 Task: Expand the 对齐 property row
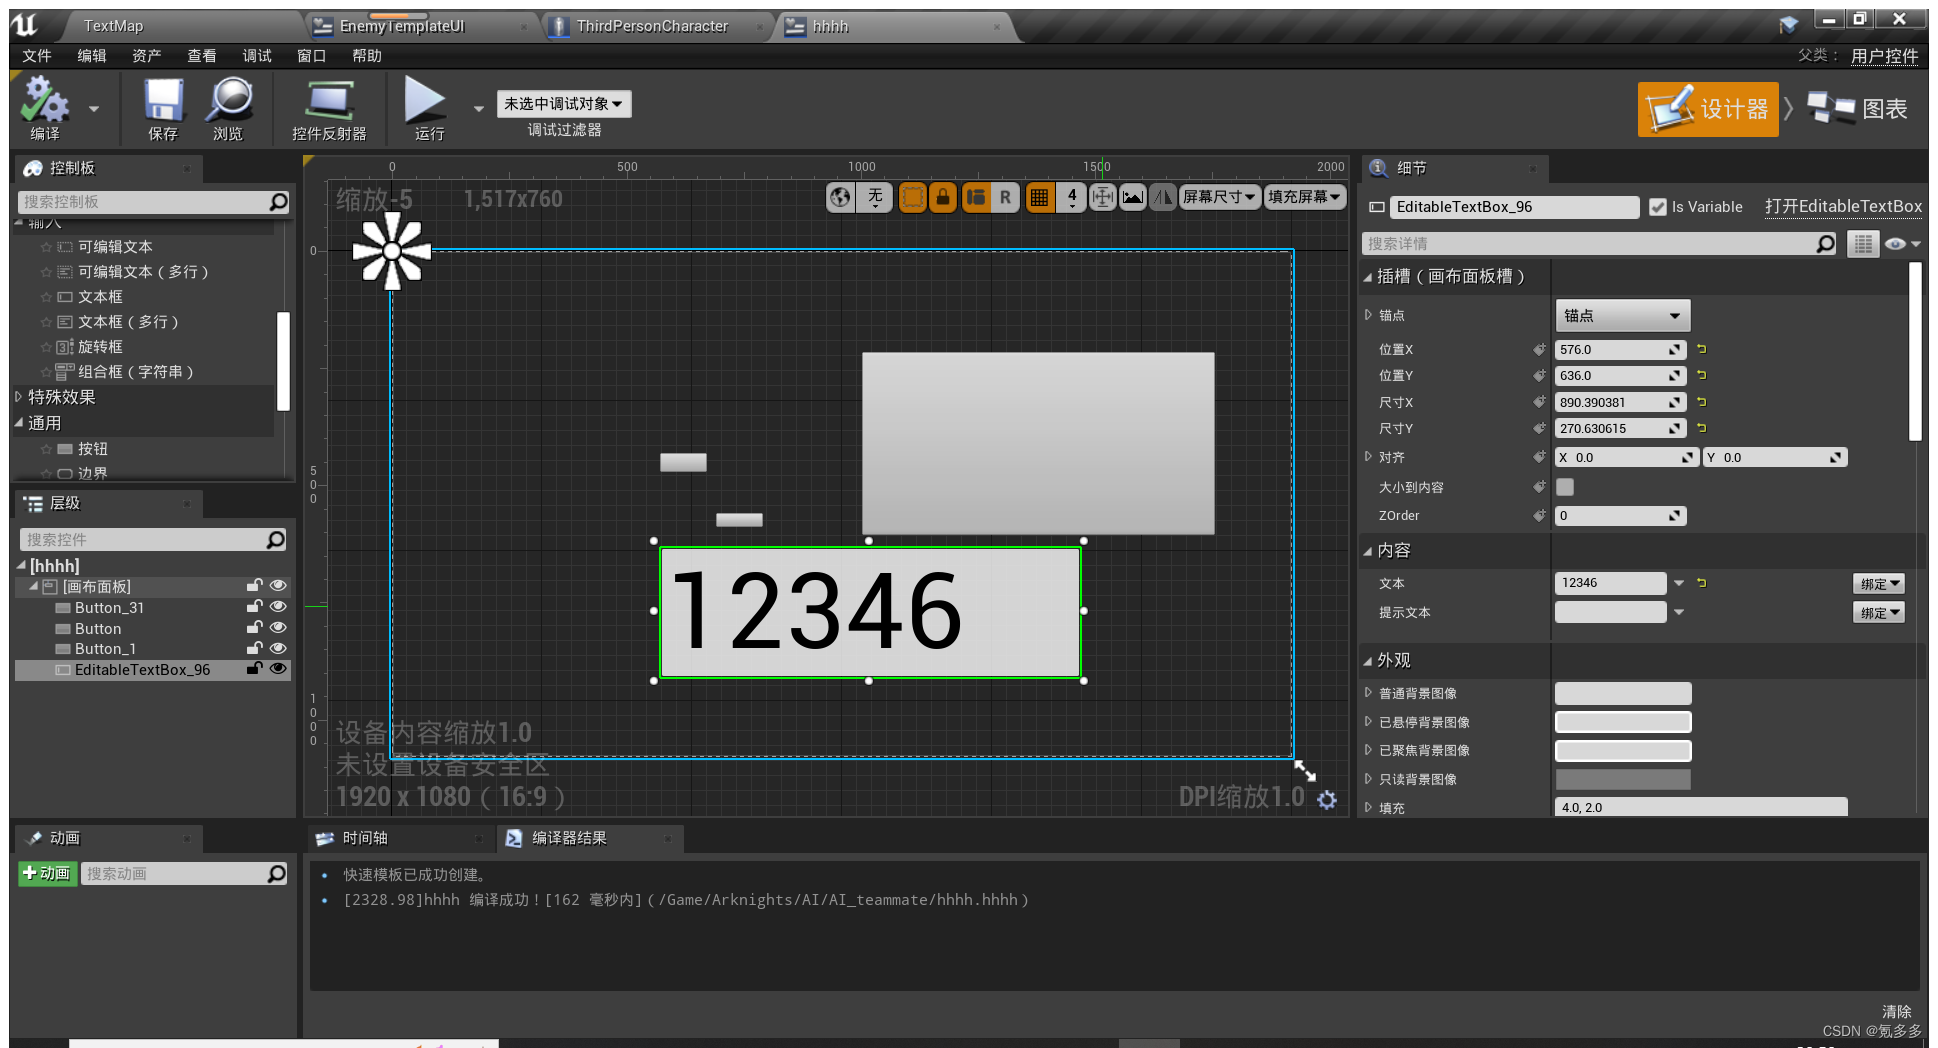[x=1368, y=457]
